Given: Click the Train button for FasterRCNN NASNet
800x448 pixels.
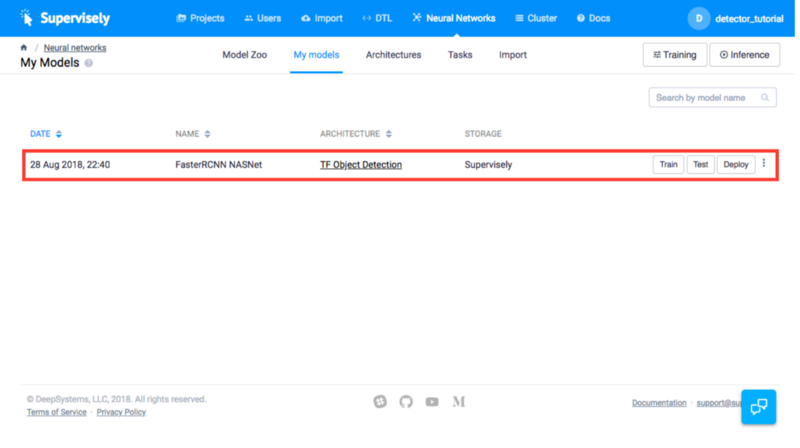Looking at the screenshot, I should [x=668, y=164].
